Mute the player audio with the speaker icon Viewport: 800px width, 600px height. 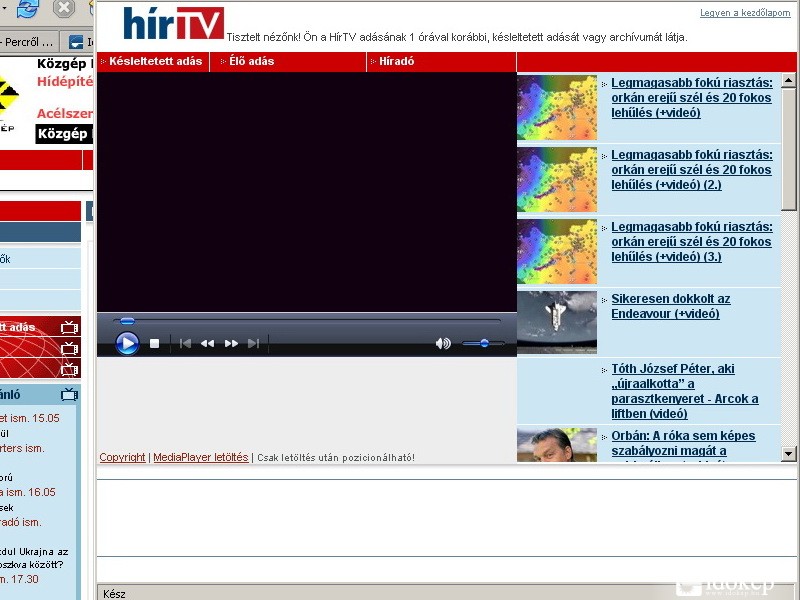(443, 343)
